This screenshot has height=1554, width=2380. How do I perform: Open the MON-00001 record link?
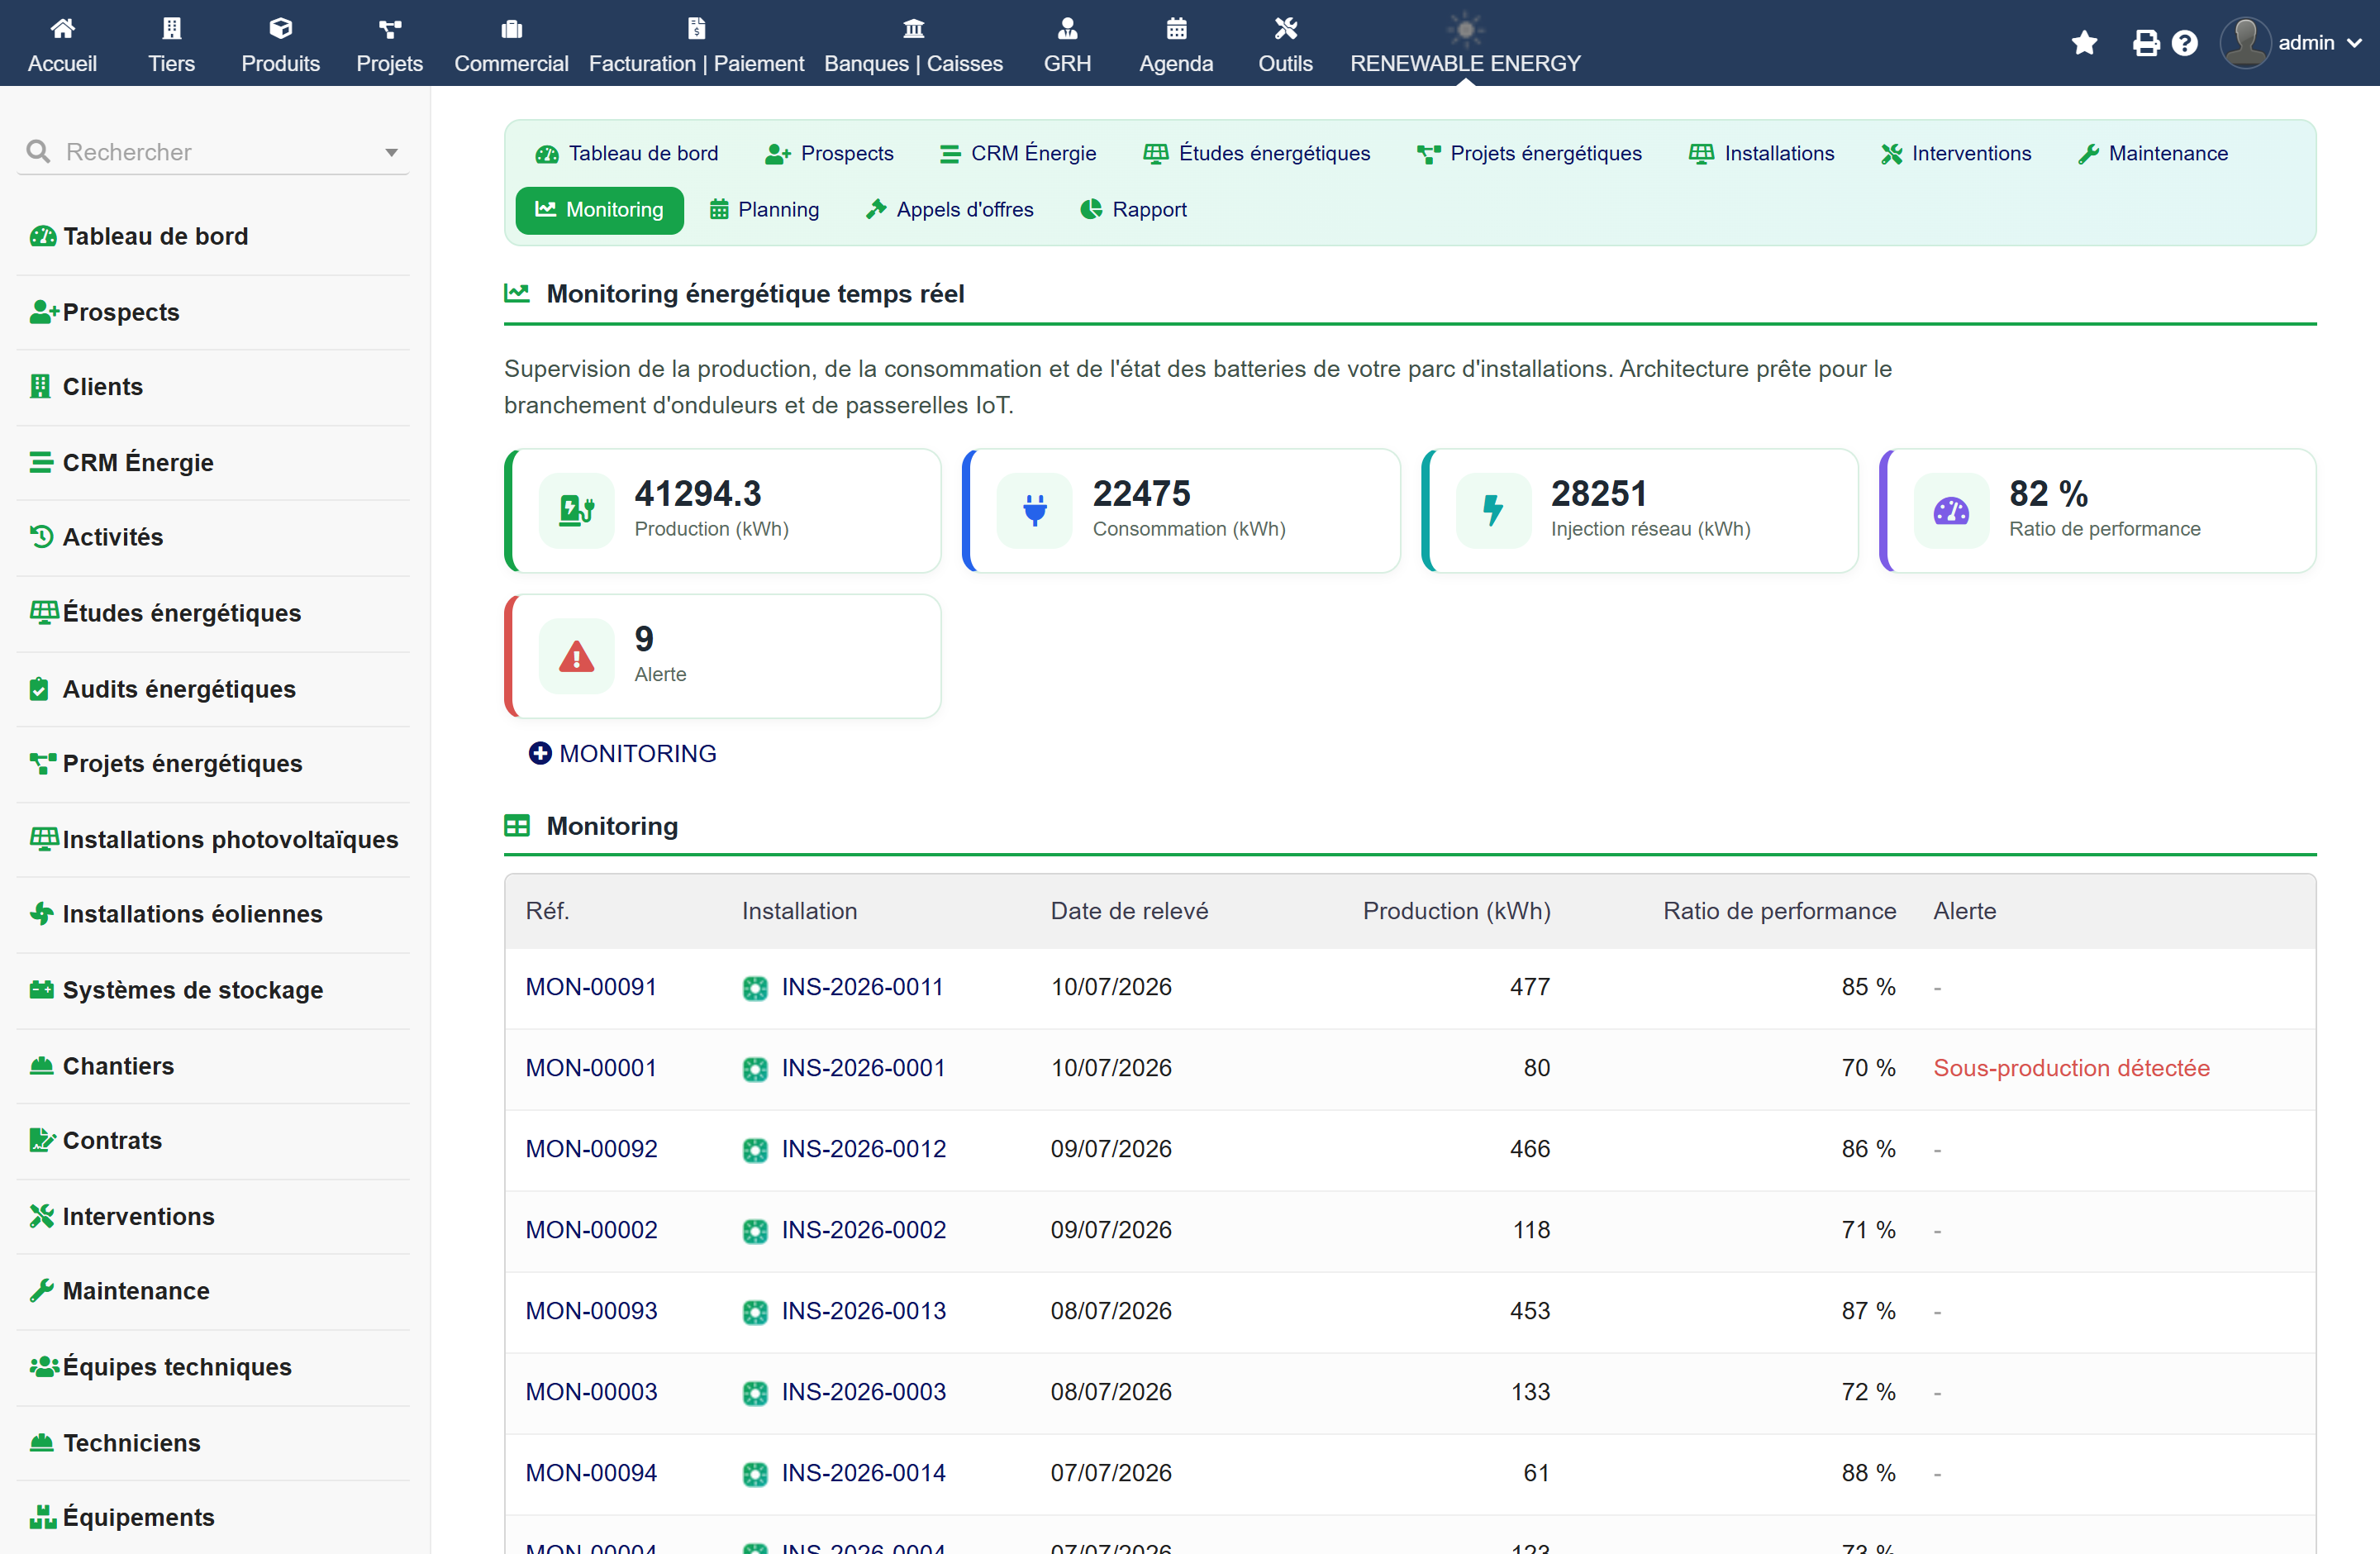(x=591, y=1068)
